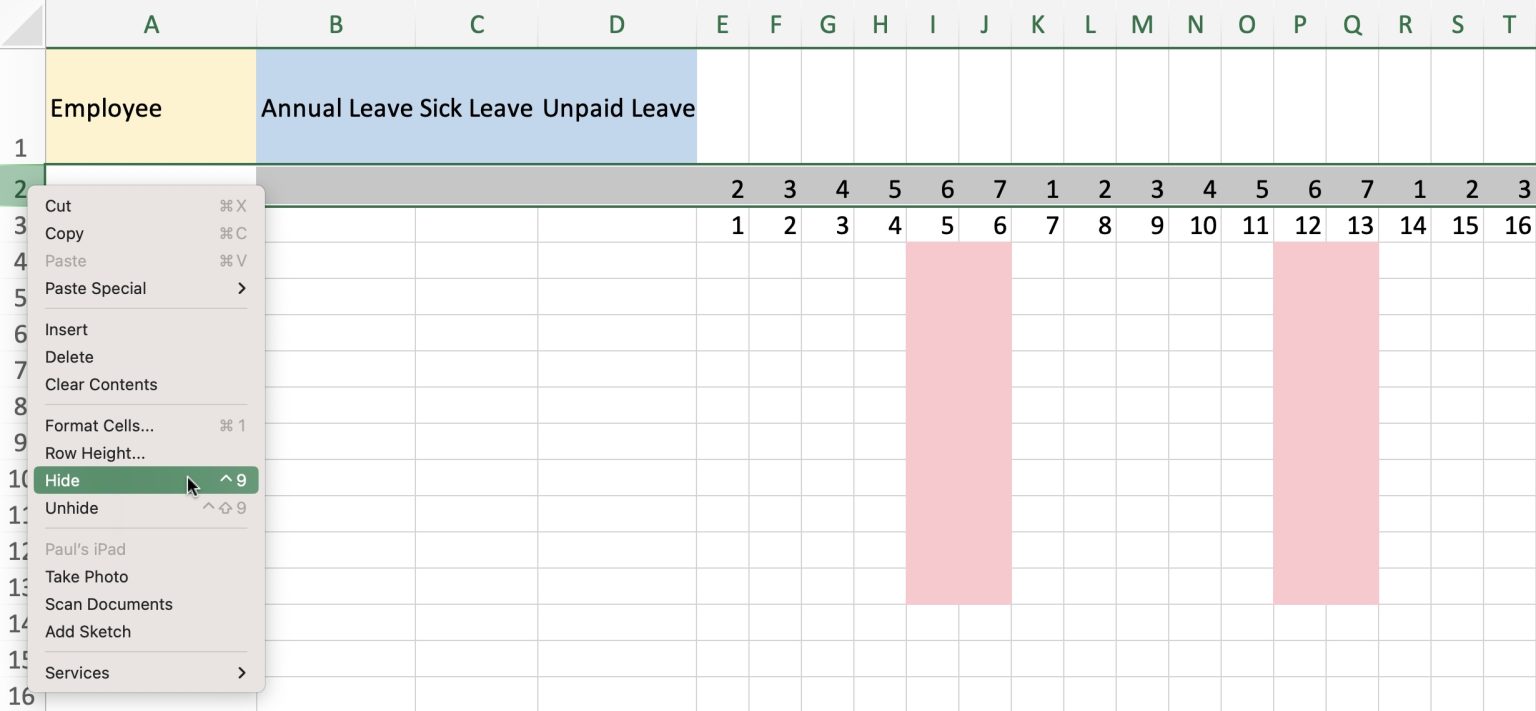Click Cut in the context menu

point(58,206)
